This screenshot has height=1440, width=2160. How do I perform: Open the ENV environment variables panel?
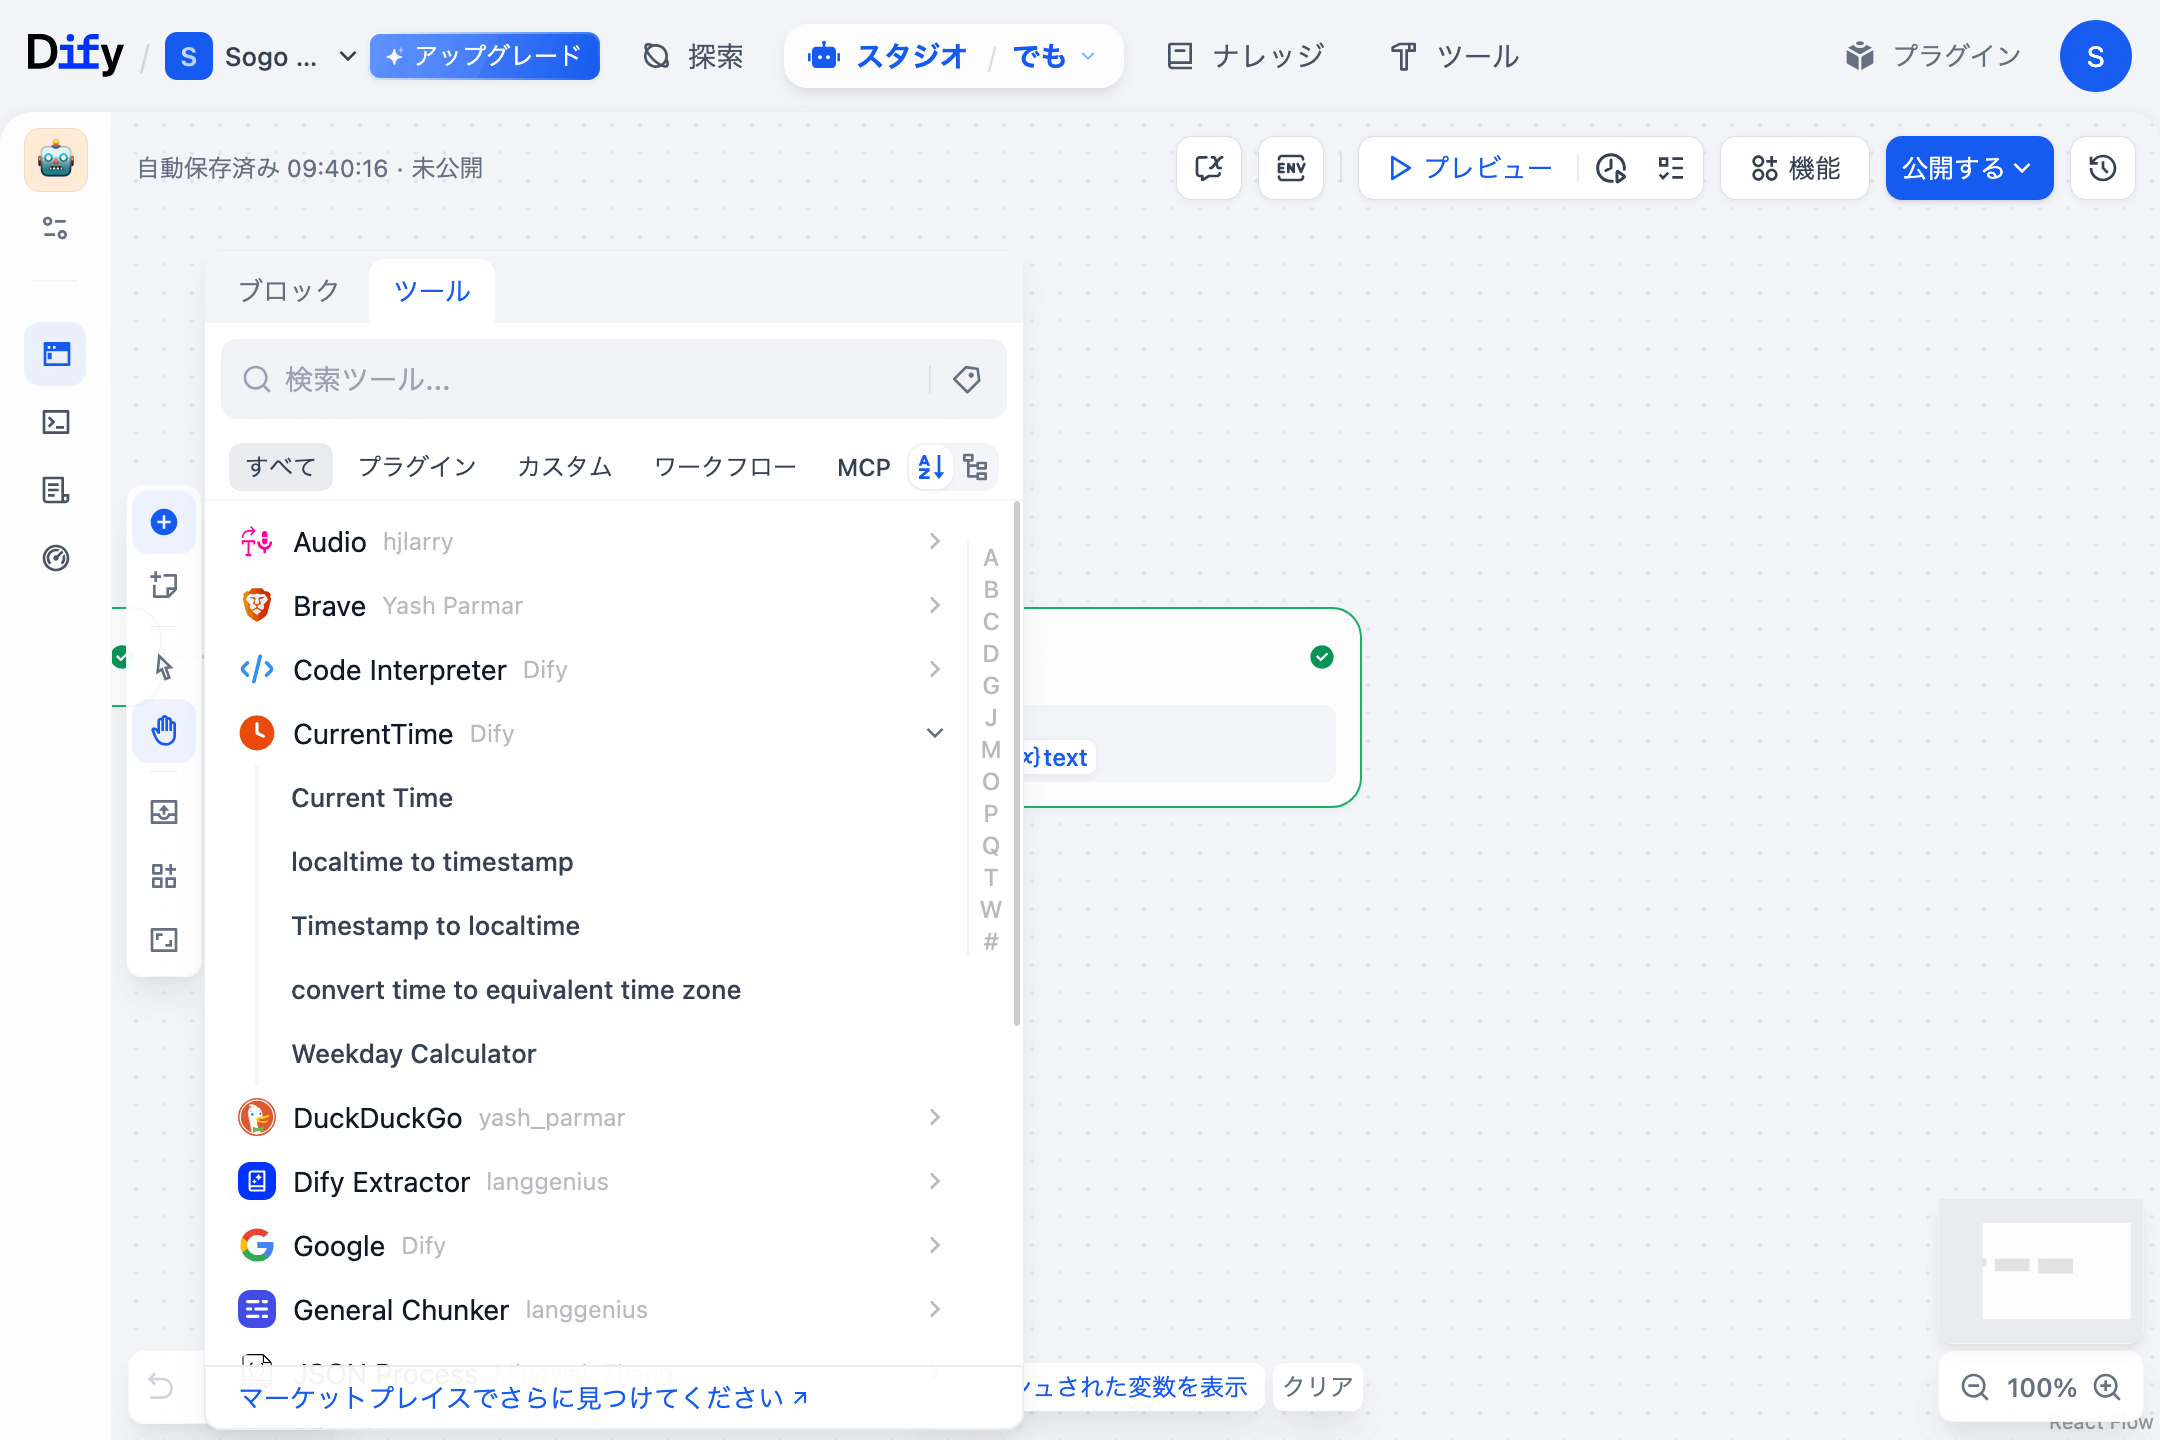point(1290,168)
